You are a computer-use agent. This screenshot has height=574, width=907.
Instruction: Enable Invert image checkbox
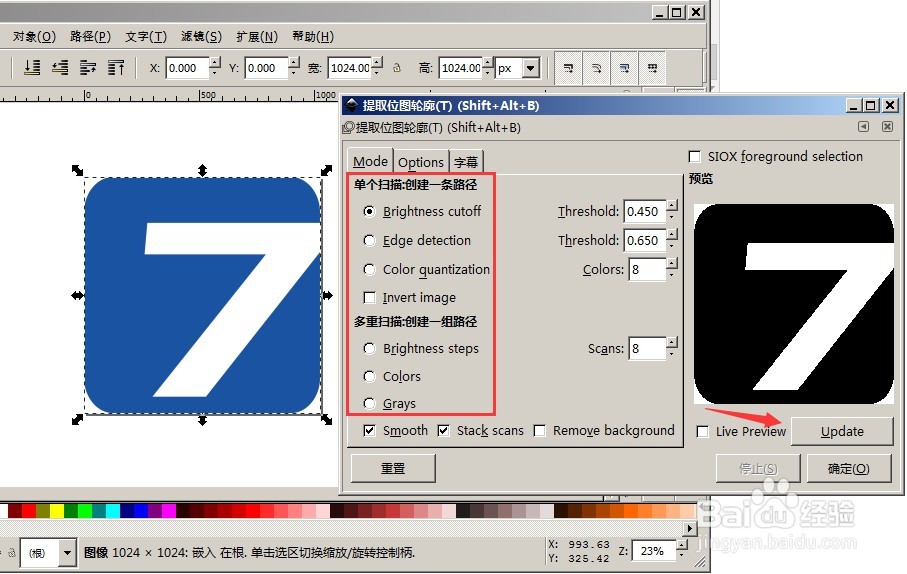point(369,297)
